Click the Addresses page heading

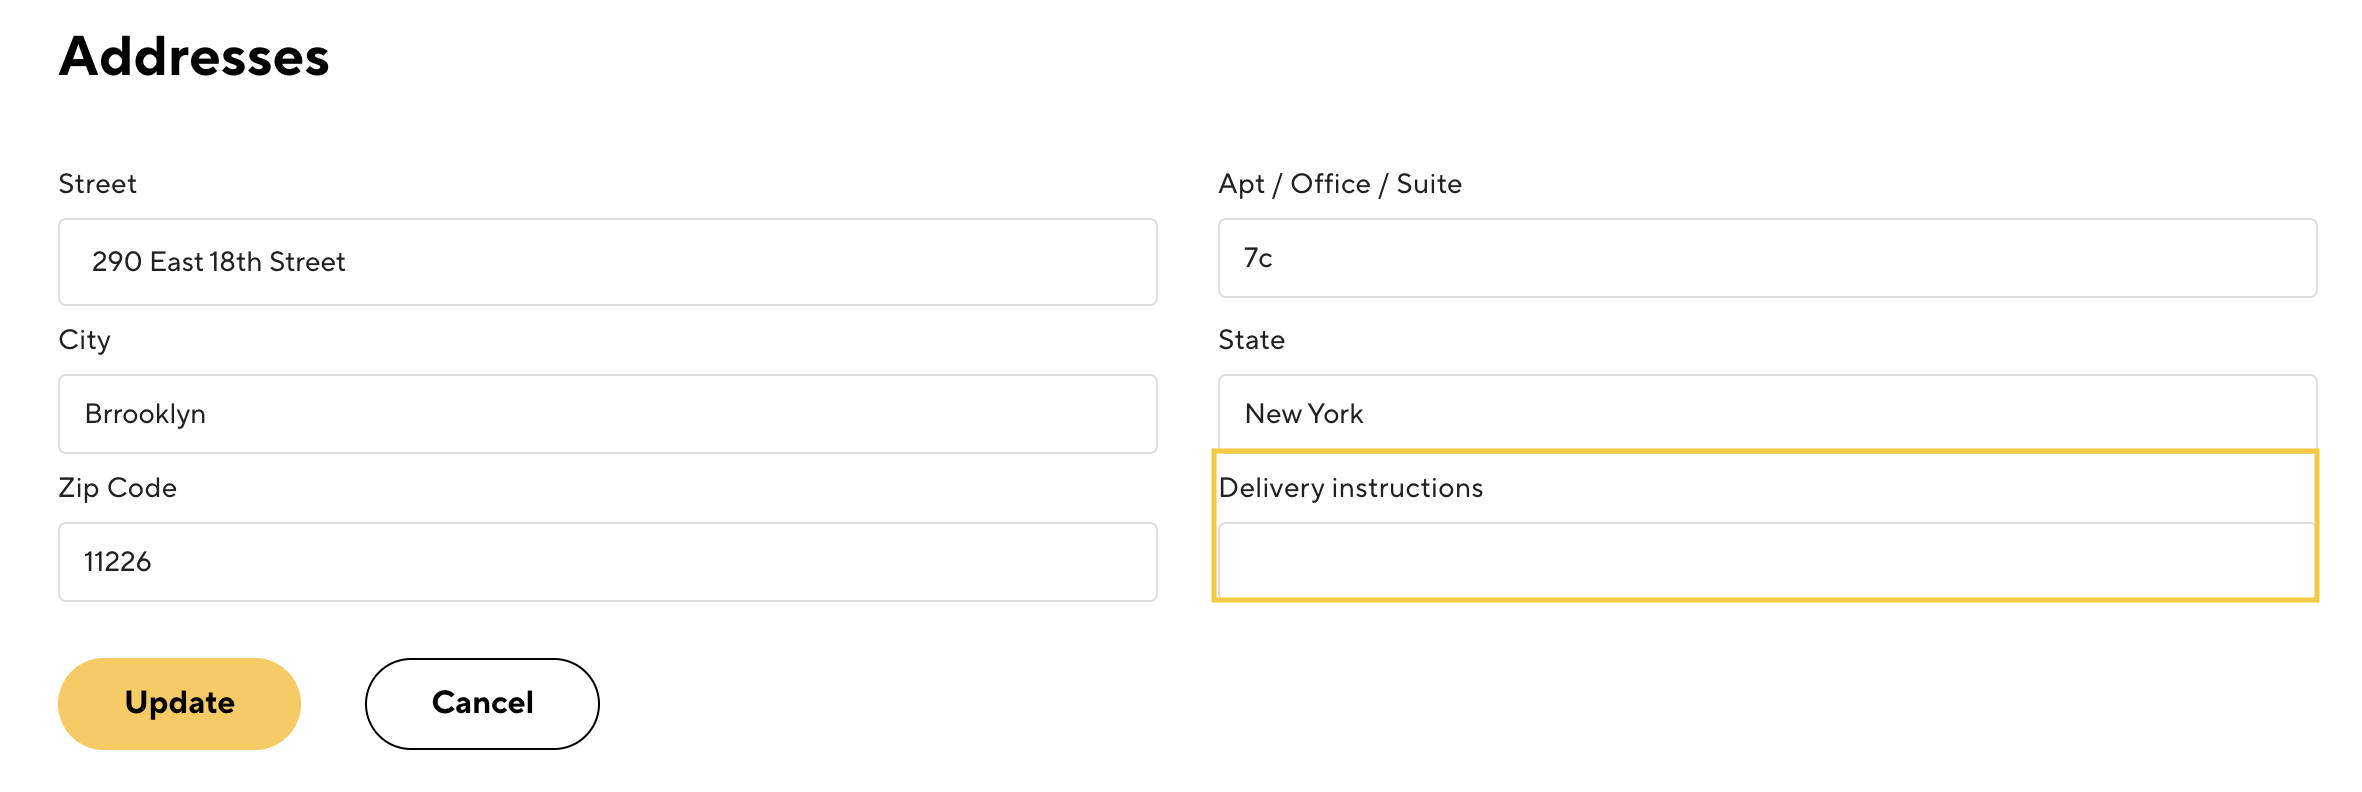coord(194,56)
